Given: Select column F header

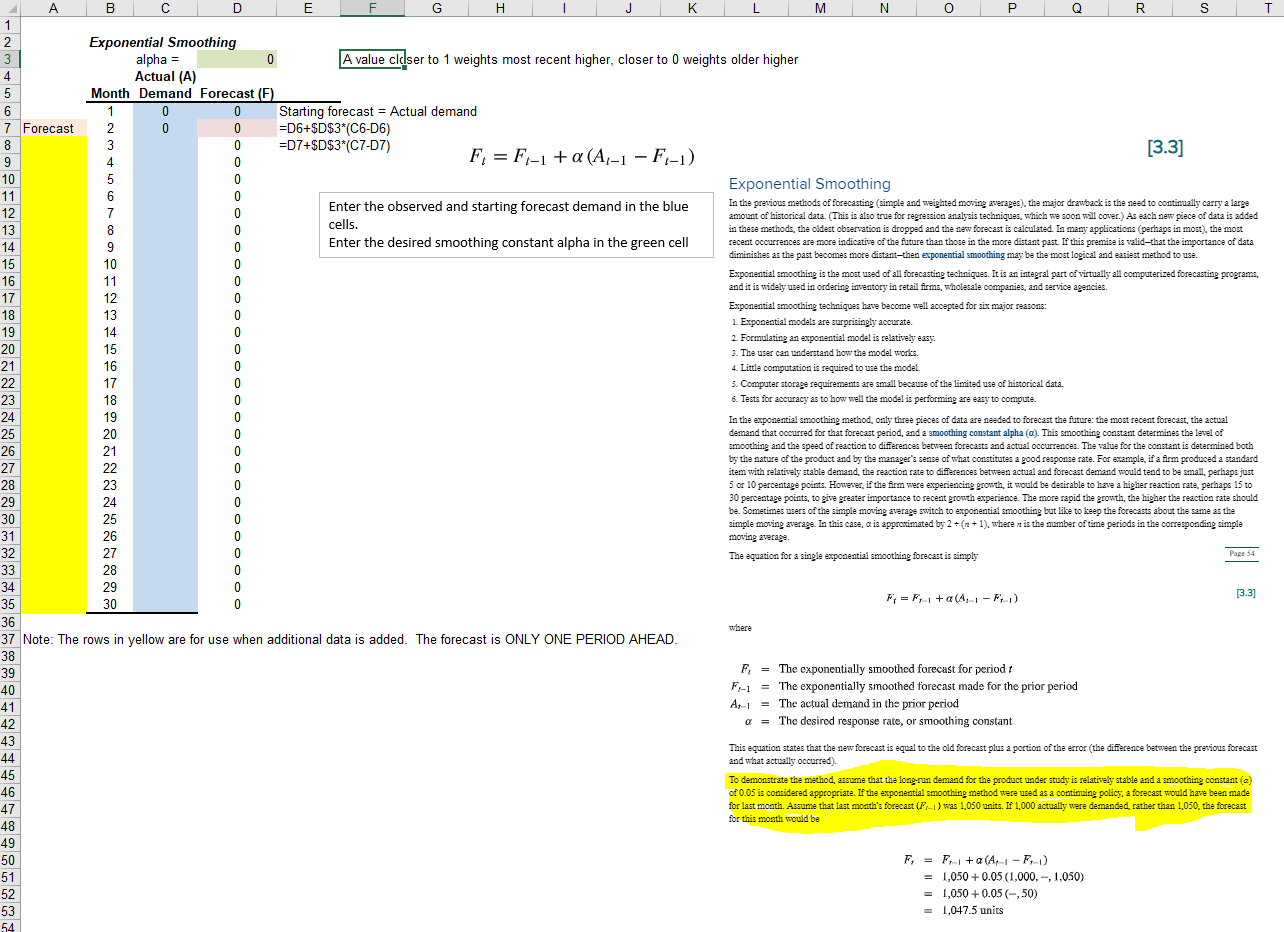Looking at the screenshot, I should 372,8.
